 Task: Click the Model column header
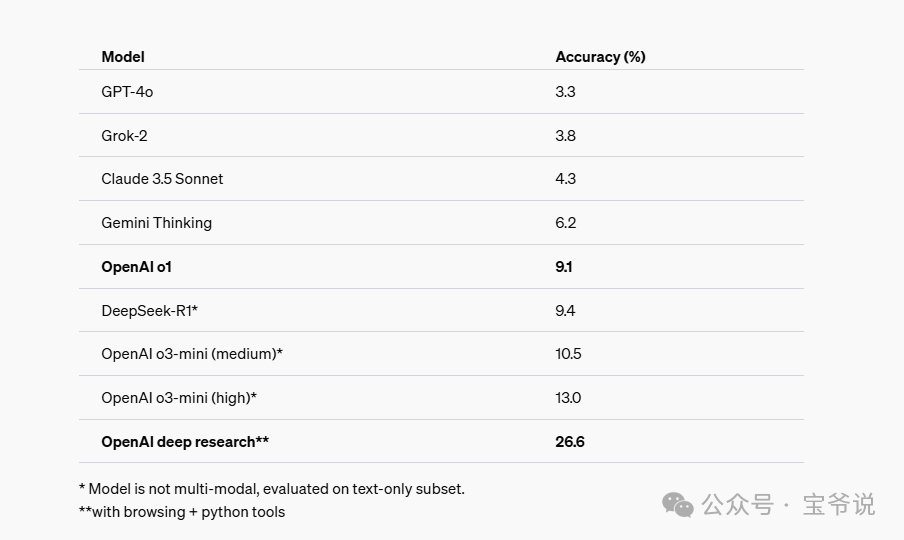123,57
